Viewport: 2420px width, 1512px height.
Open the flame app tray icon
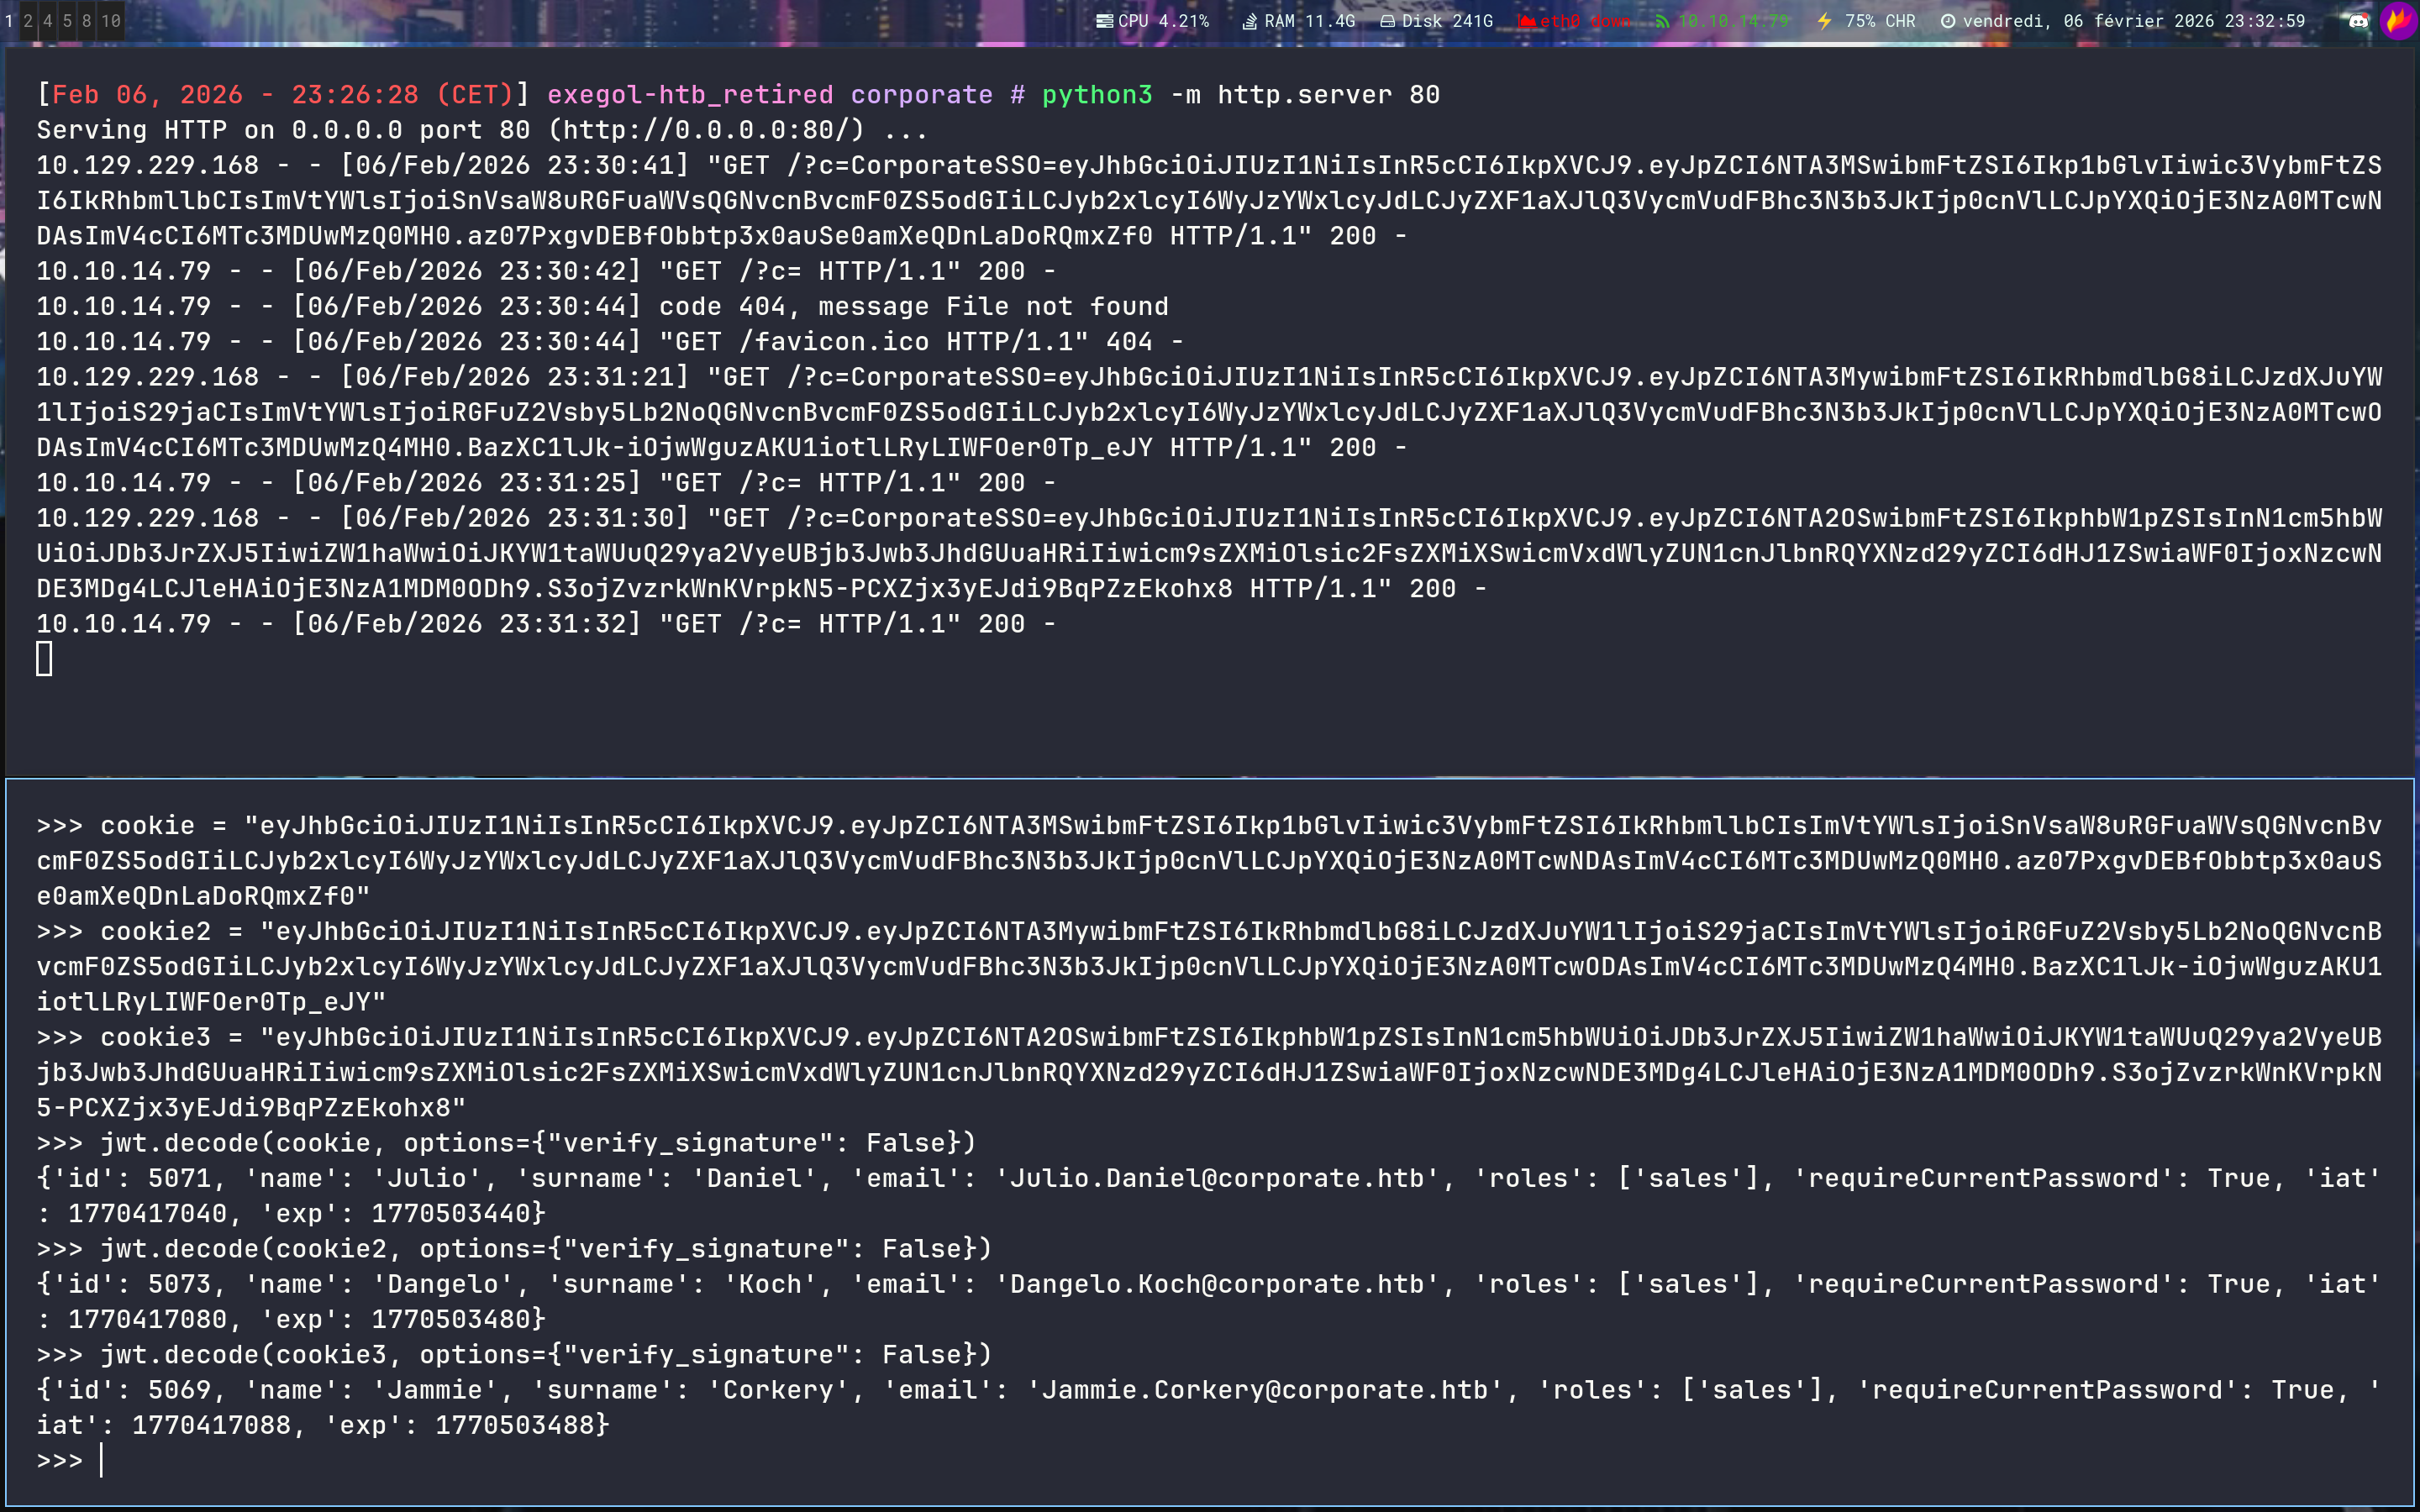coord(2398,21)
